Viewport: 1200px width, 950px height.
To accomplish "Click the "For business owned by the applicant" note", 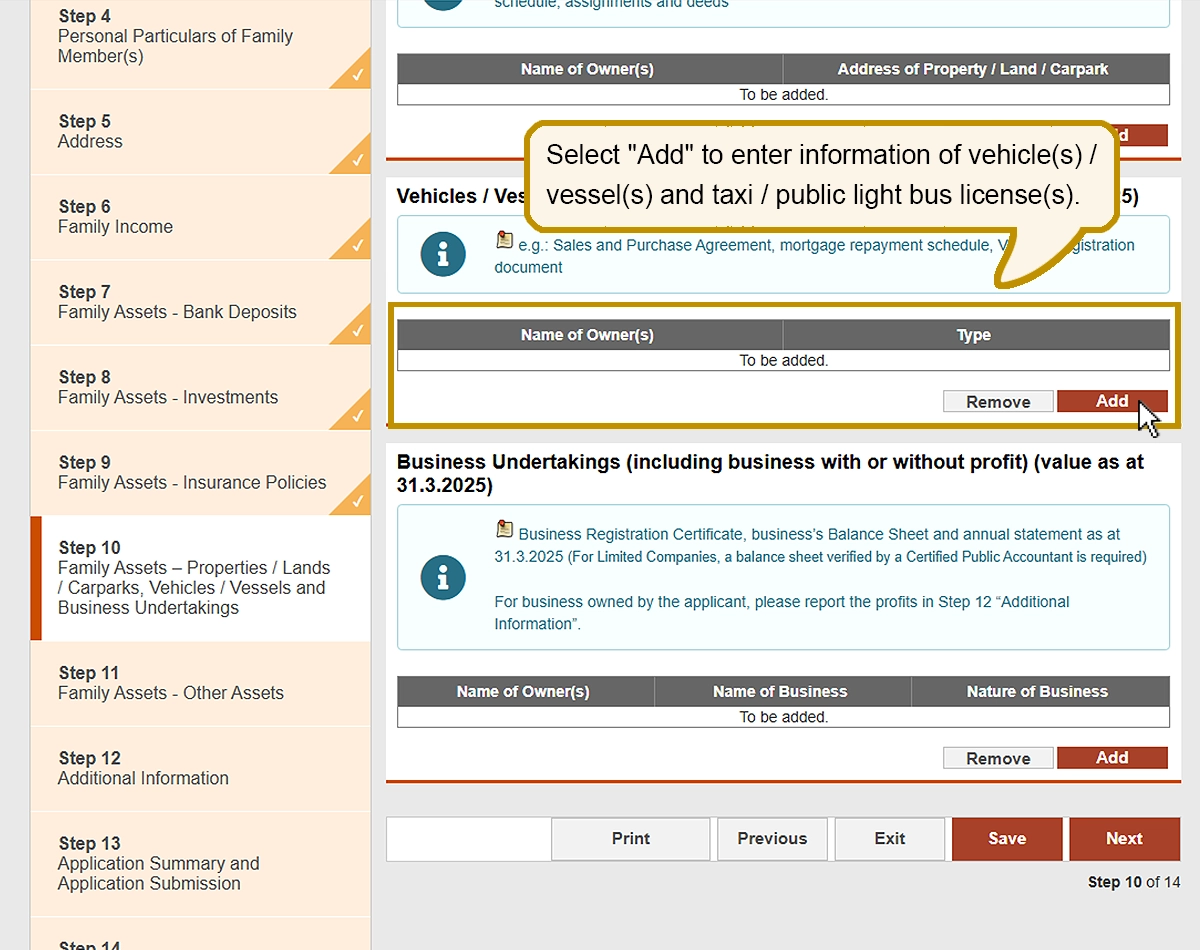I will coord(782,613).
